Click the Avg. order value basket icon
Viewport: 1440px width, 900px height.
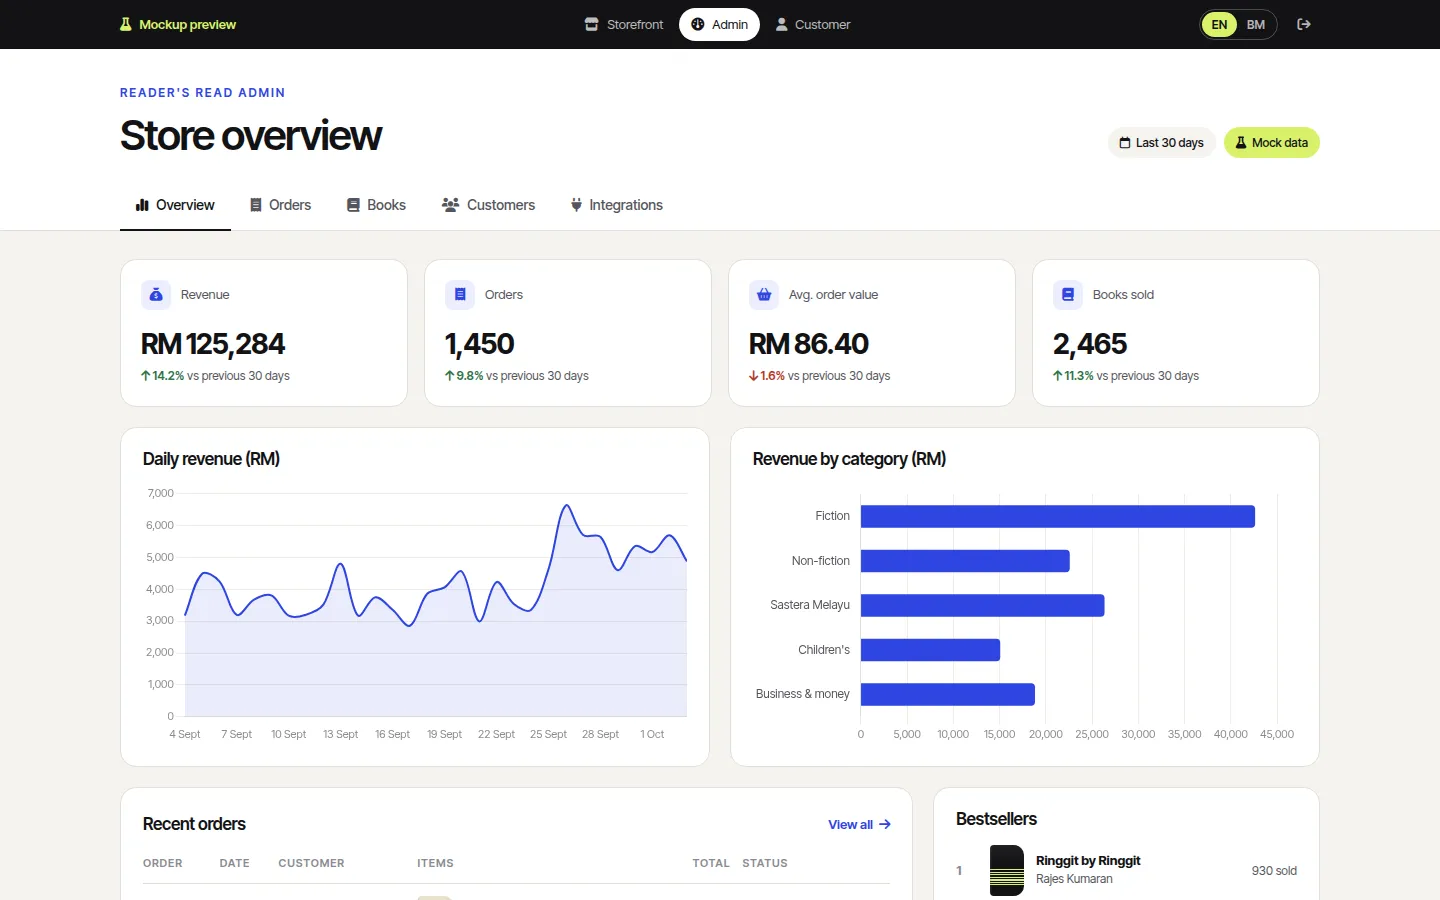tap(764, 295)
